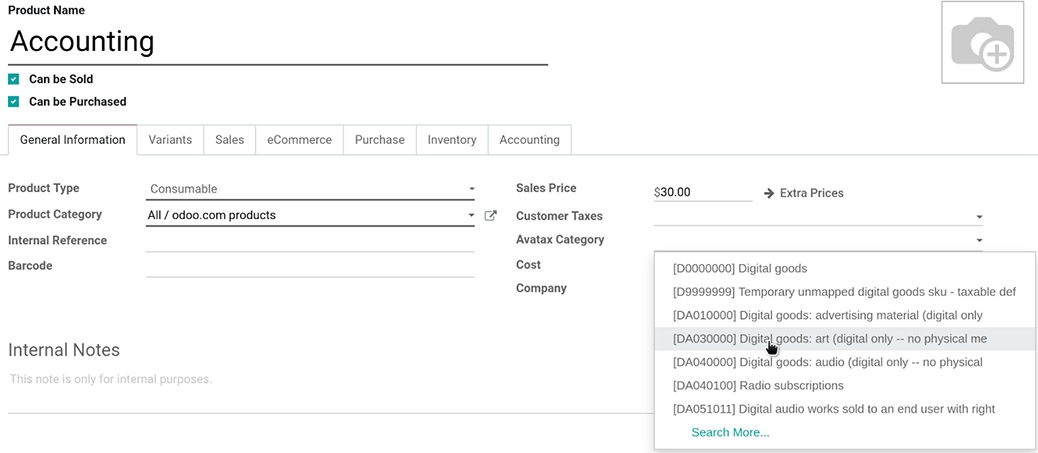1038x453 pixels.
Task: Expand the Customer Taxes dropdown
Action: (x=979, y=217)
